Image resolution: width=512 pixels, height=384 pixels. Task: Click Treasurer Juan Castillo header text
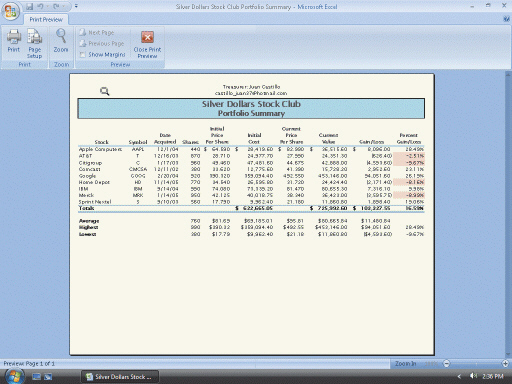click(x=251, y=87)
